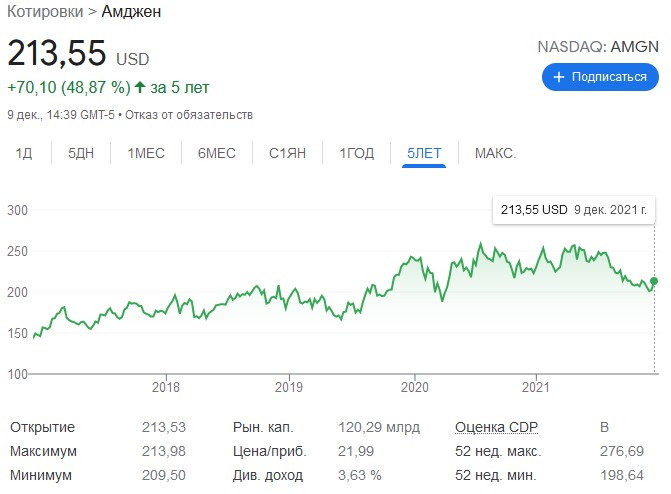Select the active 5ЛЕТ tab
The image size is (671, 494).
(x=424, y=153)
